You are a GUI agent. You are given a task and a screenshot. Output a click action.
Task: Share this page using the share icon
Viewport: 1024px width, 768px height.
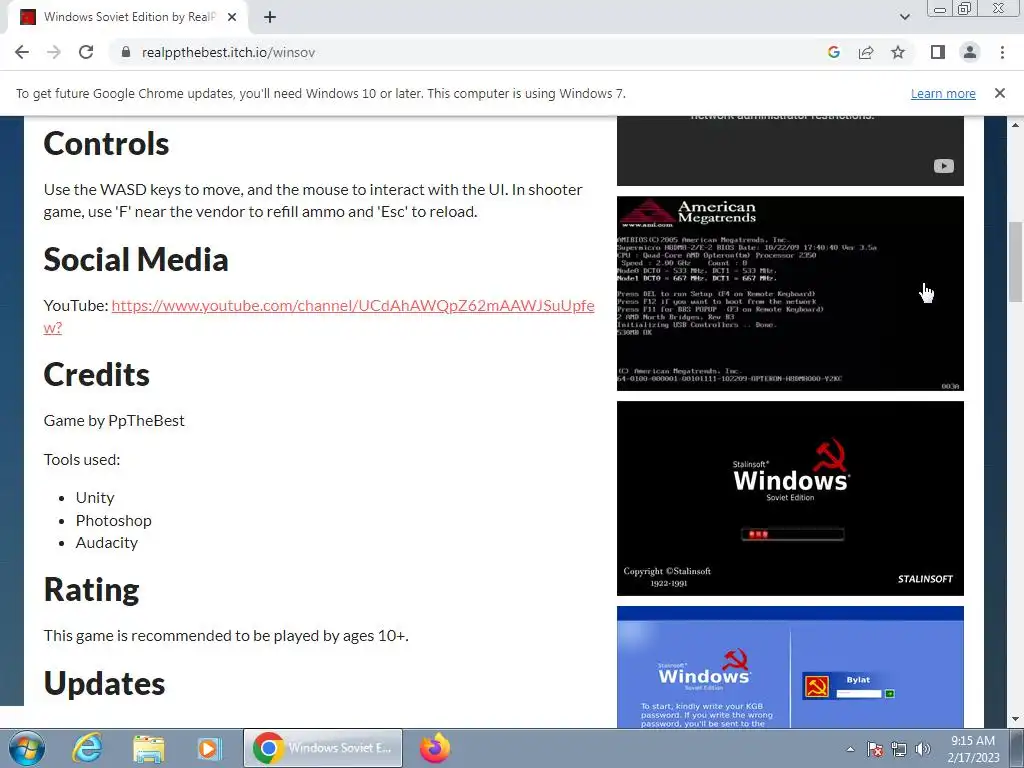pyautogui.click(x=866, y=52)
